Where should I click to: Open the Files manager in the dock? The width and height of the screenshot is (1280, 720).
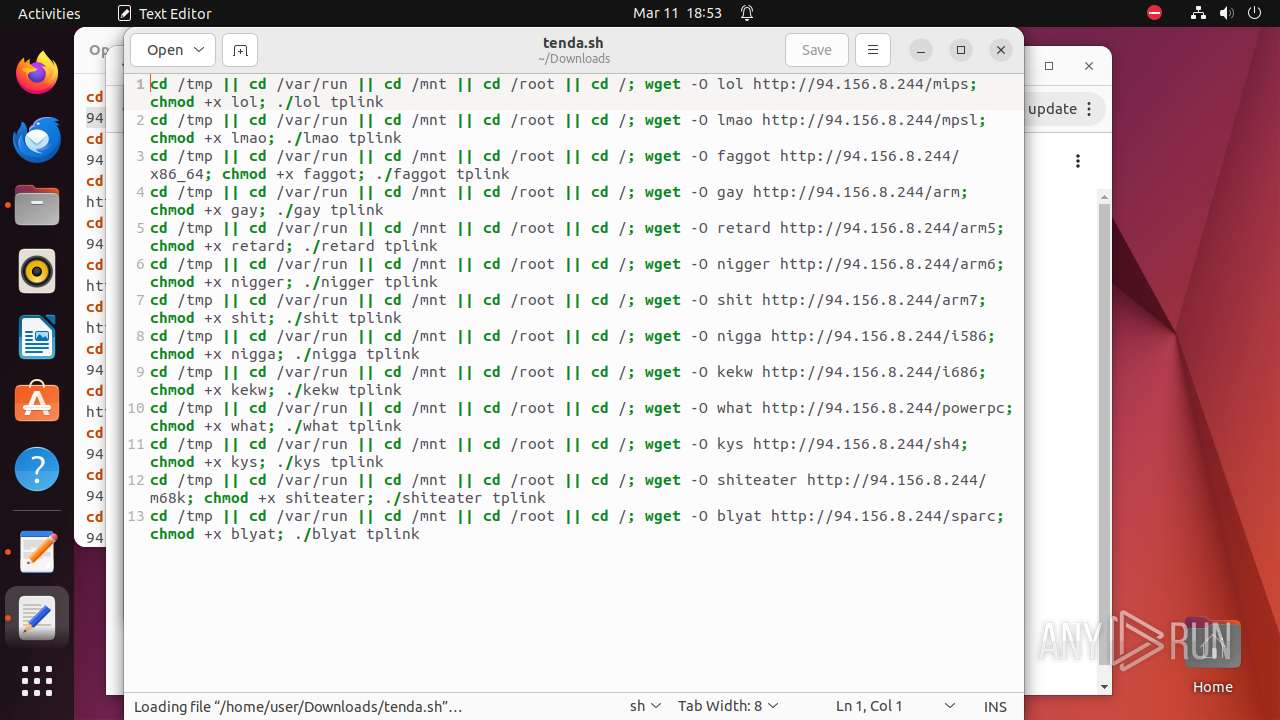pyautogui.click(x=37, y=205)
